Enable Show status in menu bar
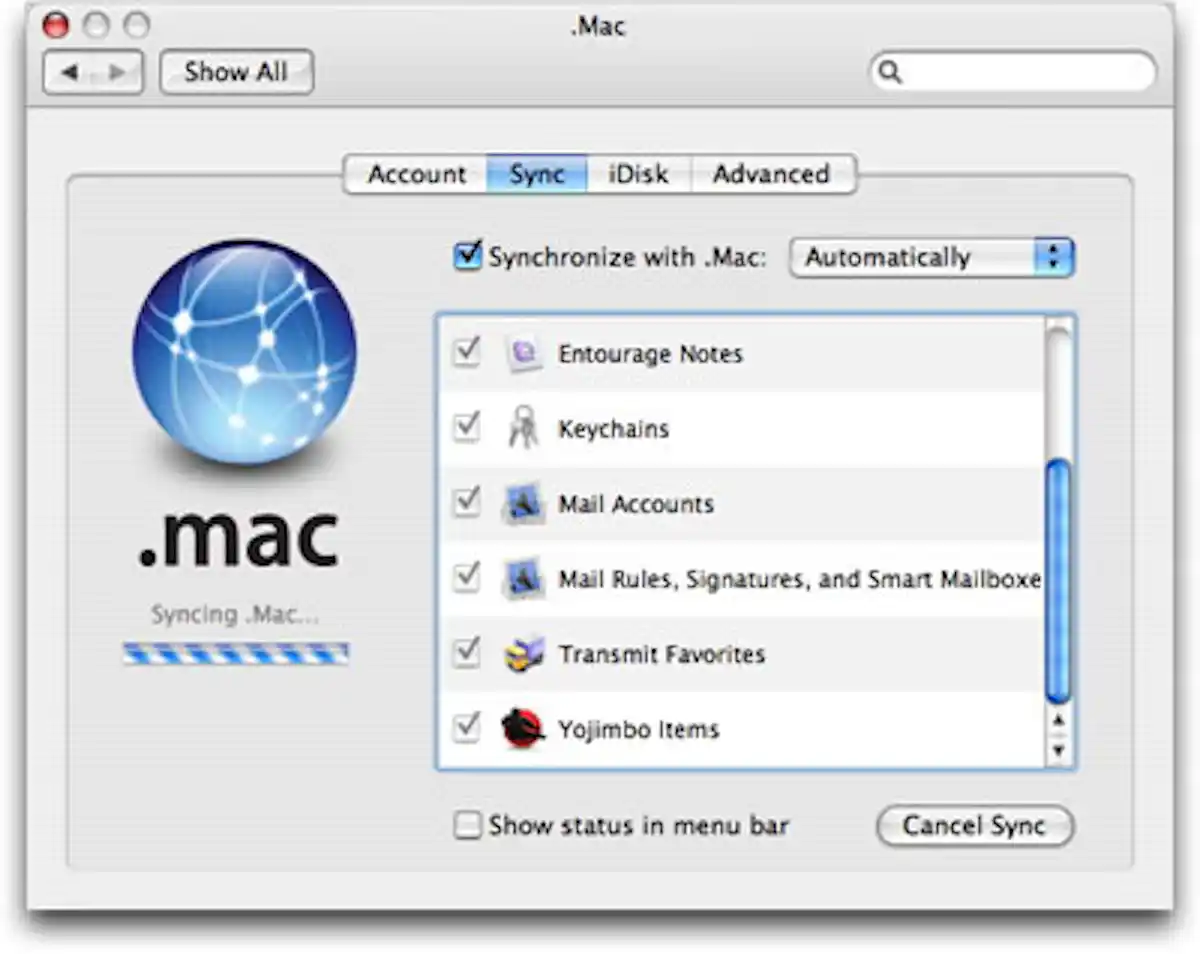1200x954 pixels. point(466,825)
